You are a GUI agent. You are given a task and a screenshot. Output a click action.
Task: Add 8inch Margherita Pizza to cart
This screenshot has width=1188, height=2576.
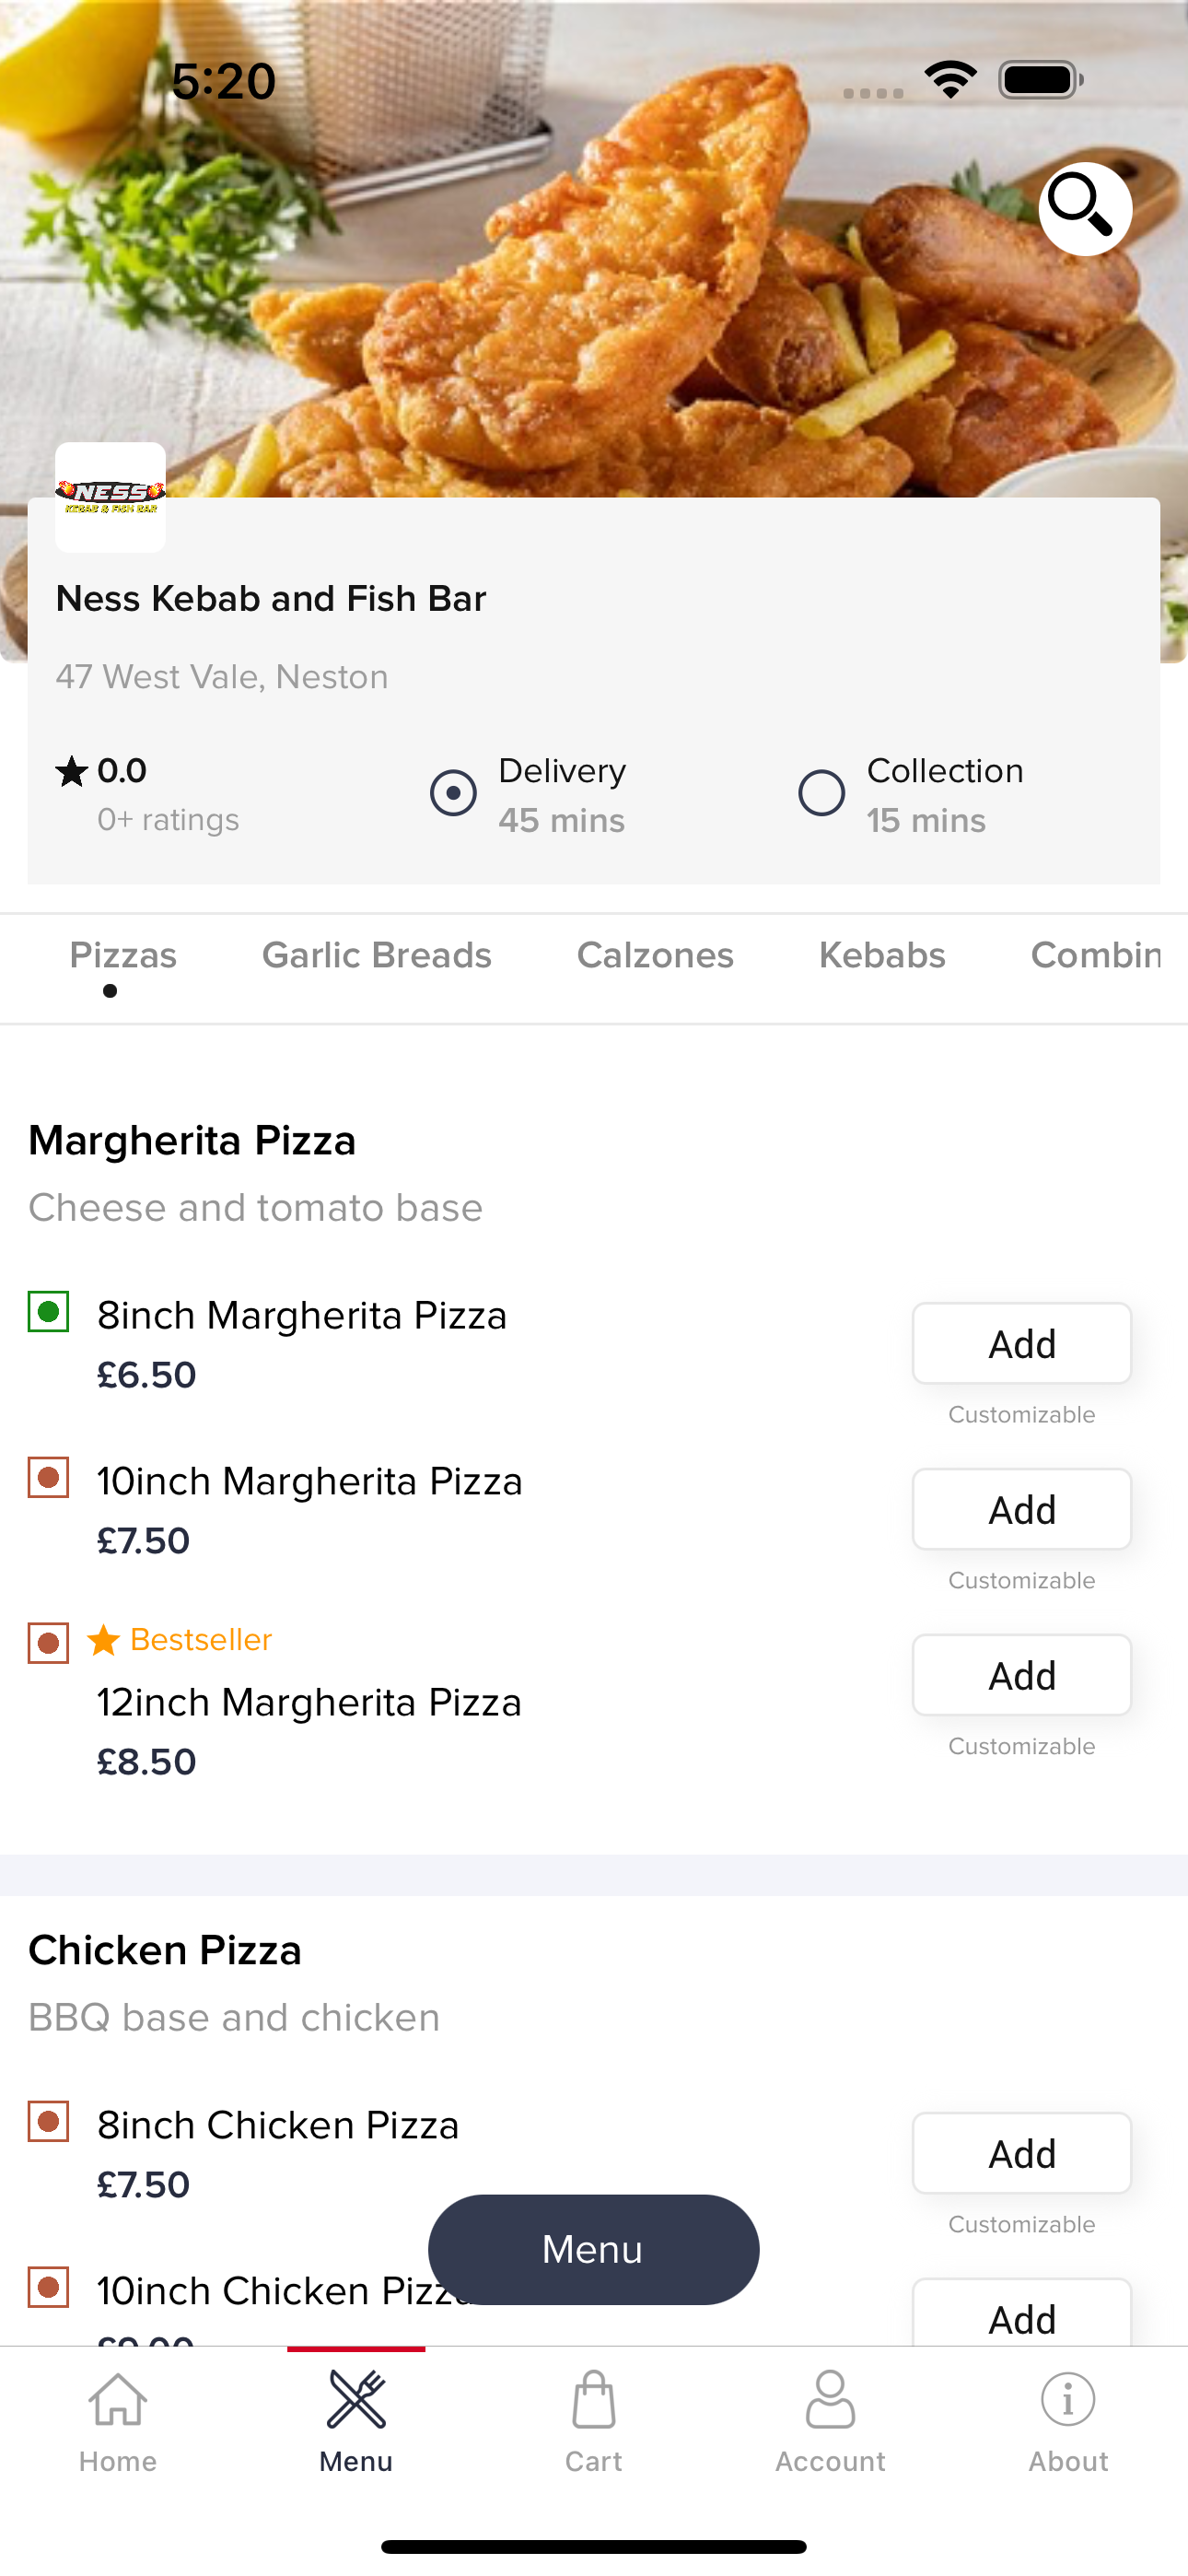click(x=1021, y=1344)
